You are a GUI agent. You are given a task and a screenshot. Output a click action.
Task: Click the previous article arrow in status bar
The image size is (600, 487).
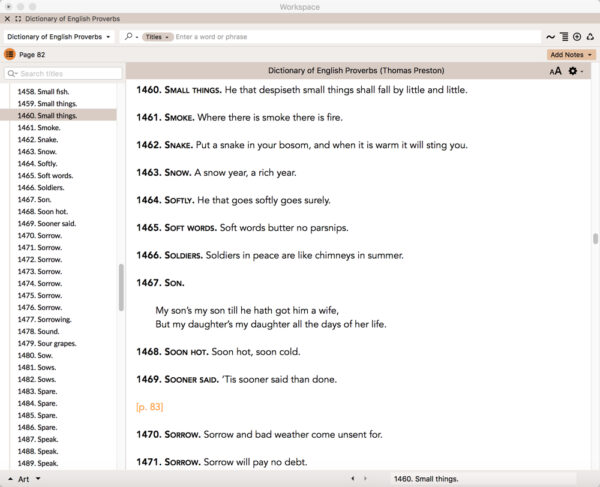(x=352, y=479)
